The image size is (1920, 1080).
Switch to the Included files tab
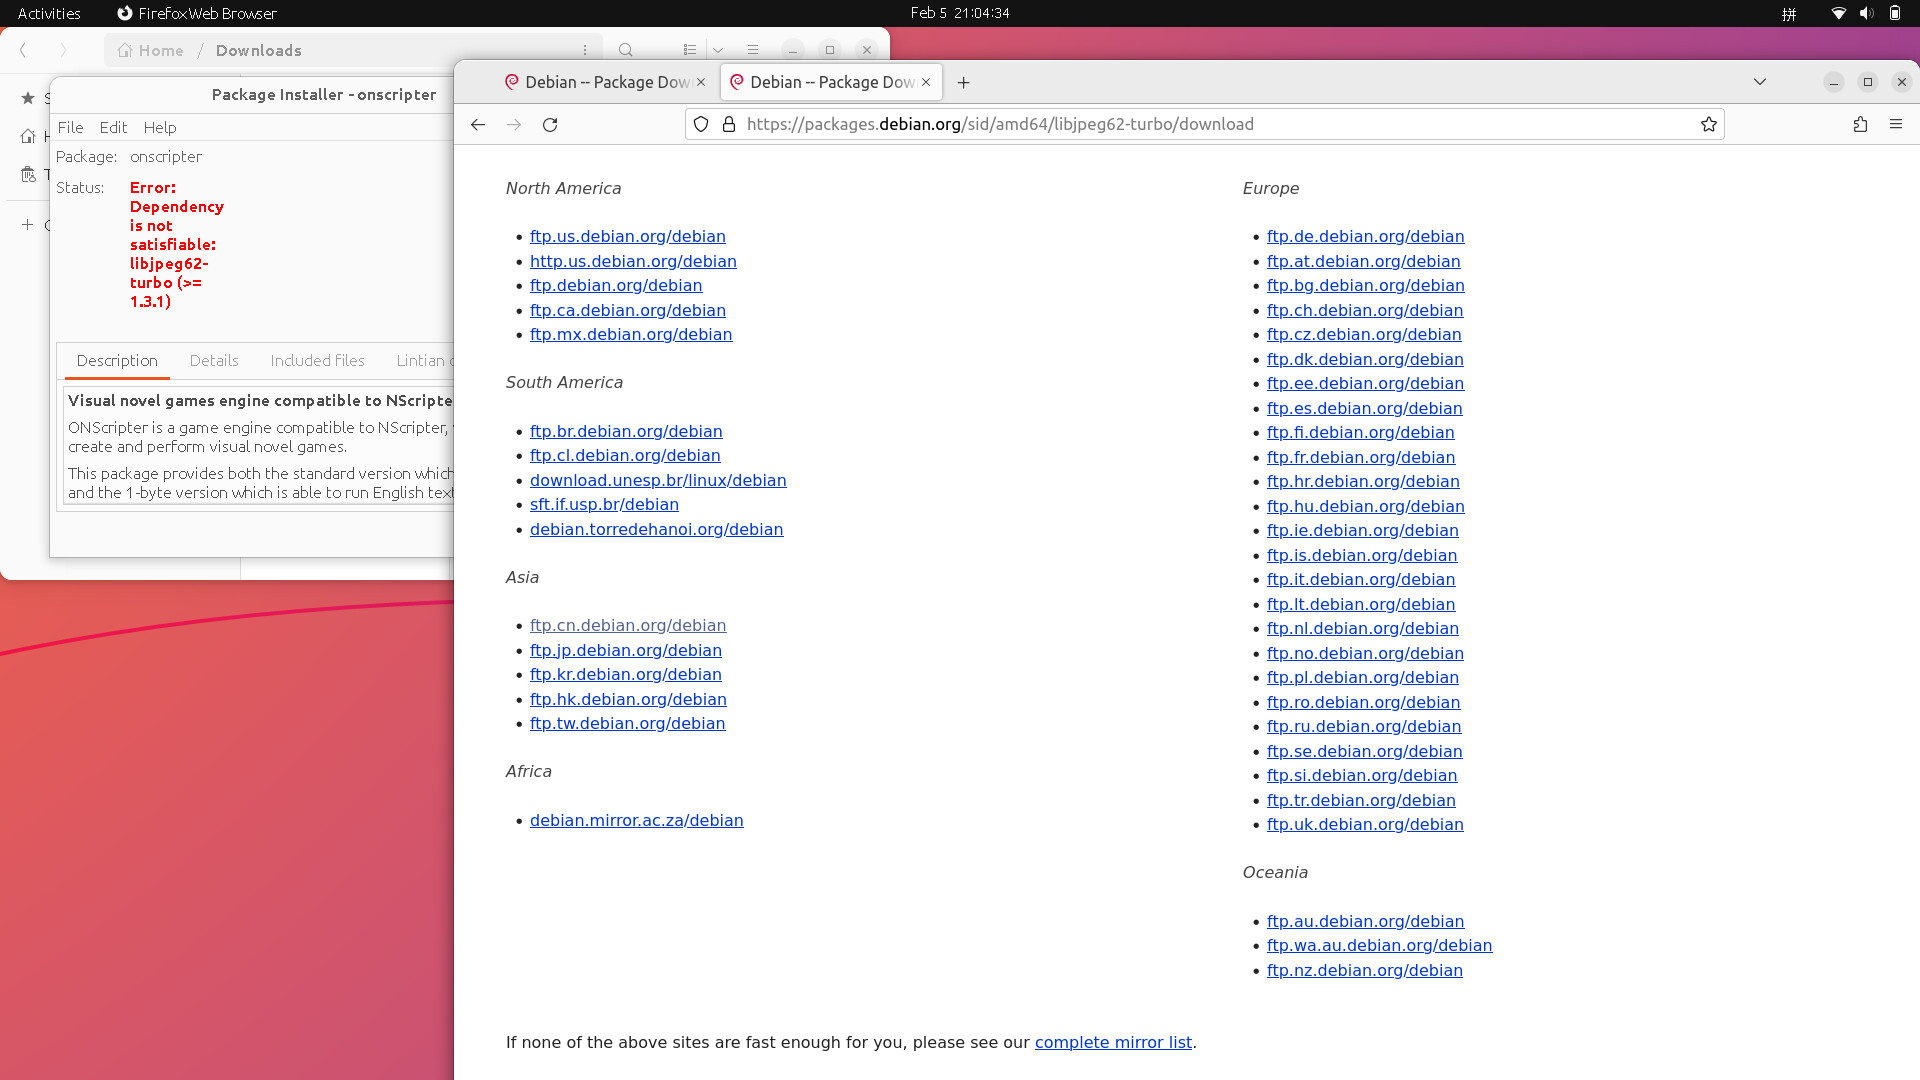317,360
